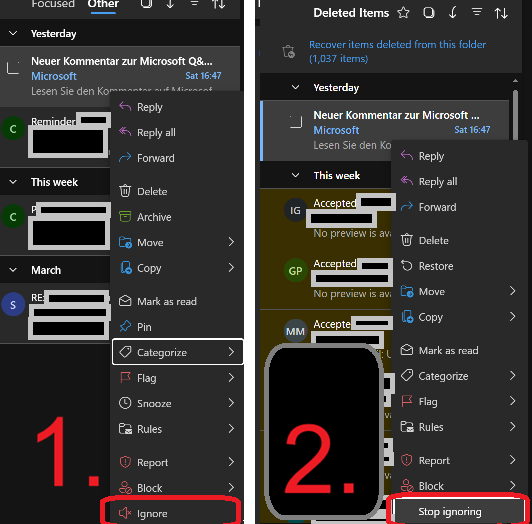Collapse the Yesterday group in Deleted Items
This screenshot has height=524, width=532.
pyautogui.click(x=296, y=87)
